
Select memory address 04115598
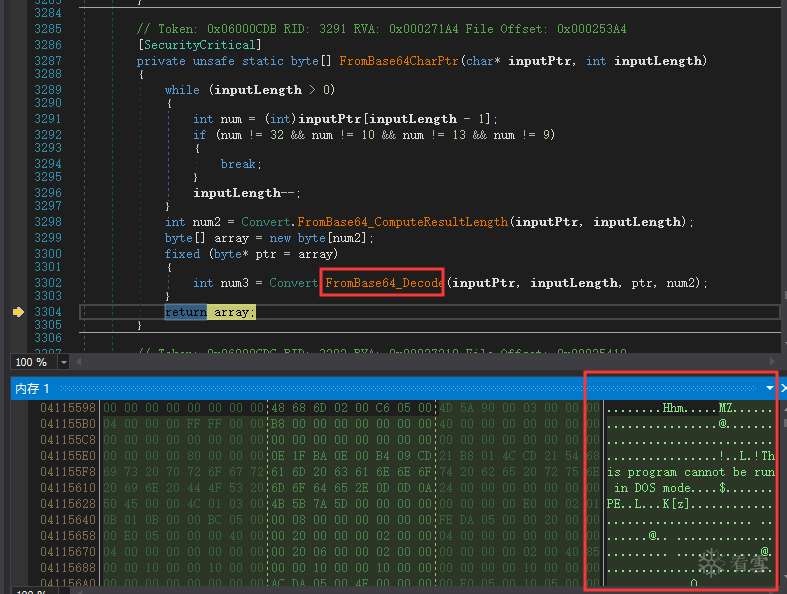68,408
